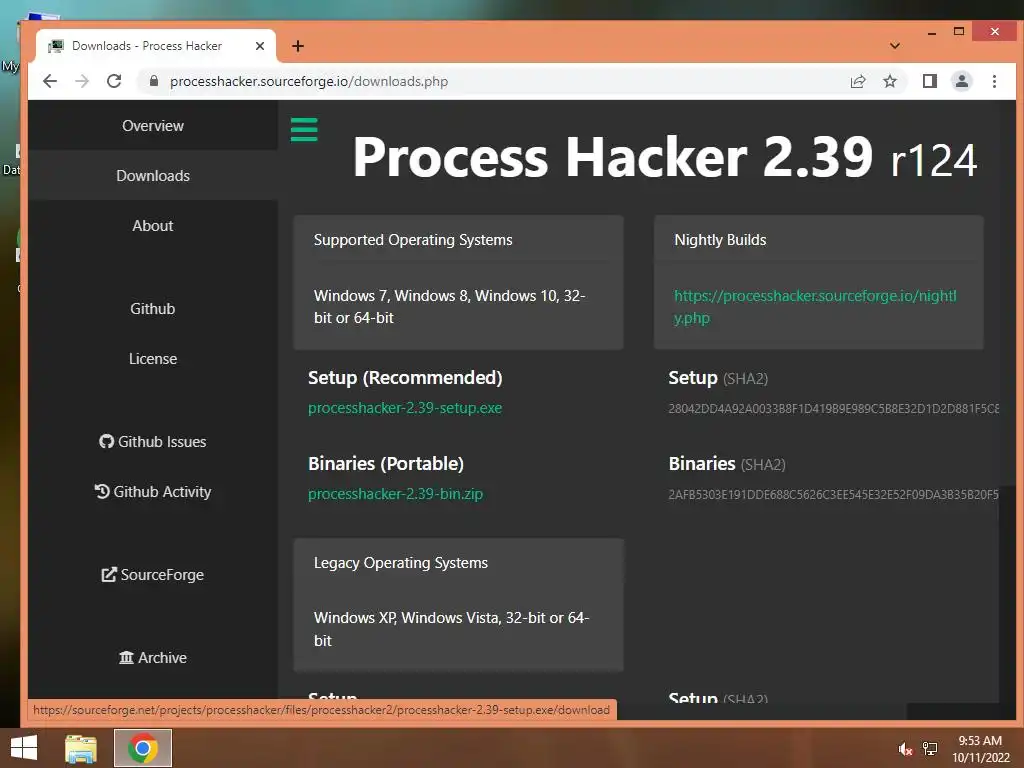
Task: Open the SourceForge external link
Action: coord(153,575)
